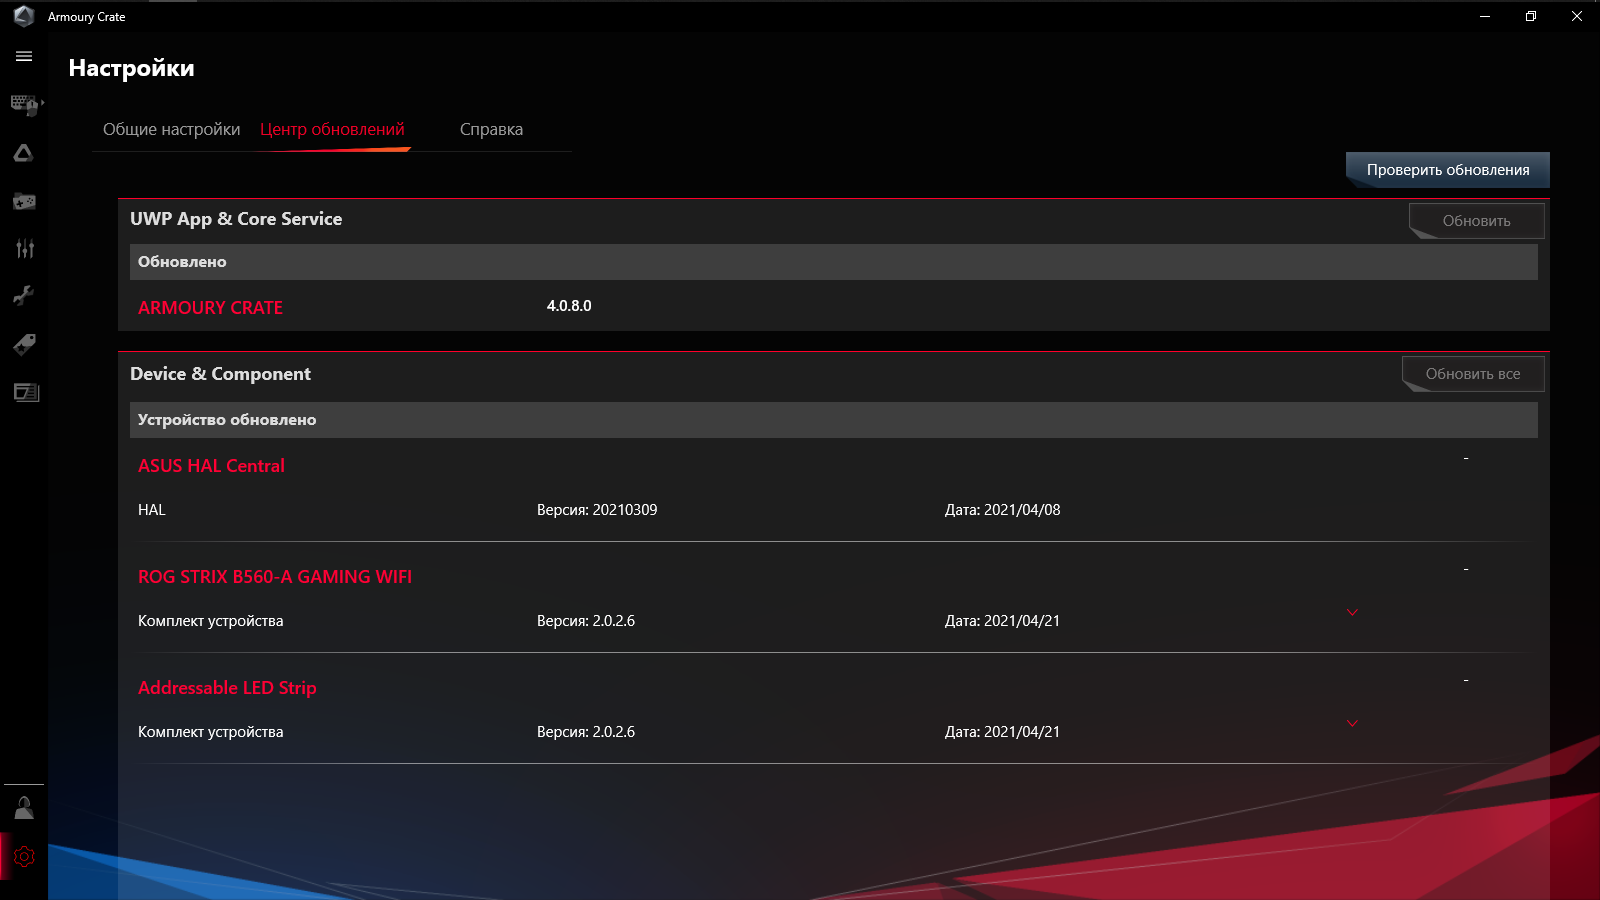Select the Settings gear icon in sidebar

click(24, 857)
